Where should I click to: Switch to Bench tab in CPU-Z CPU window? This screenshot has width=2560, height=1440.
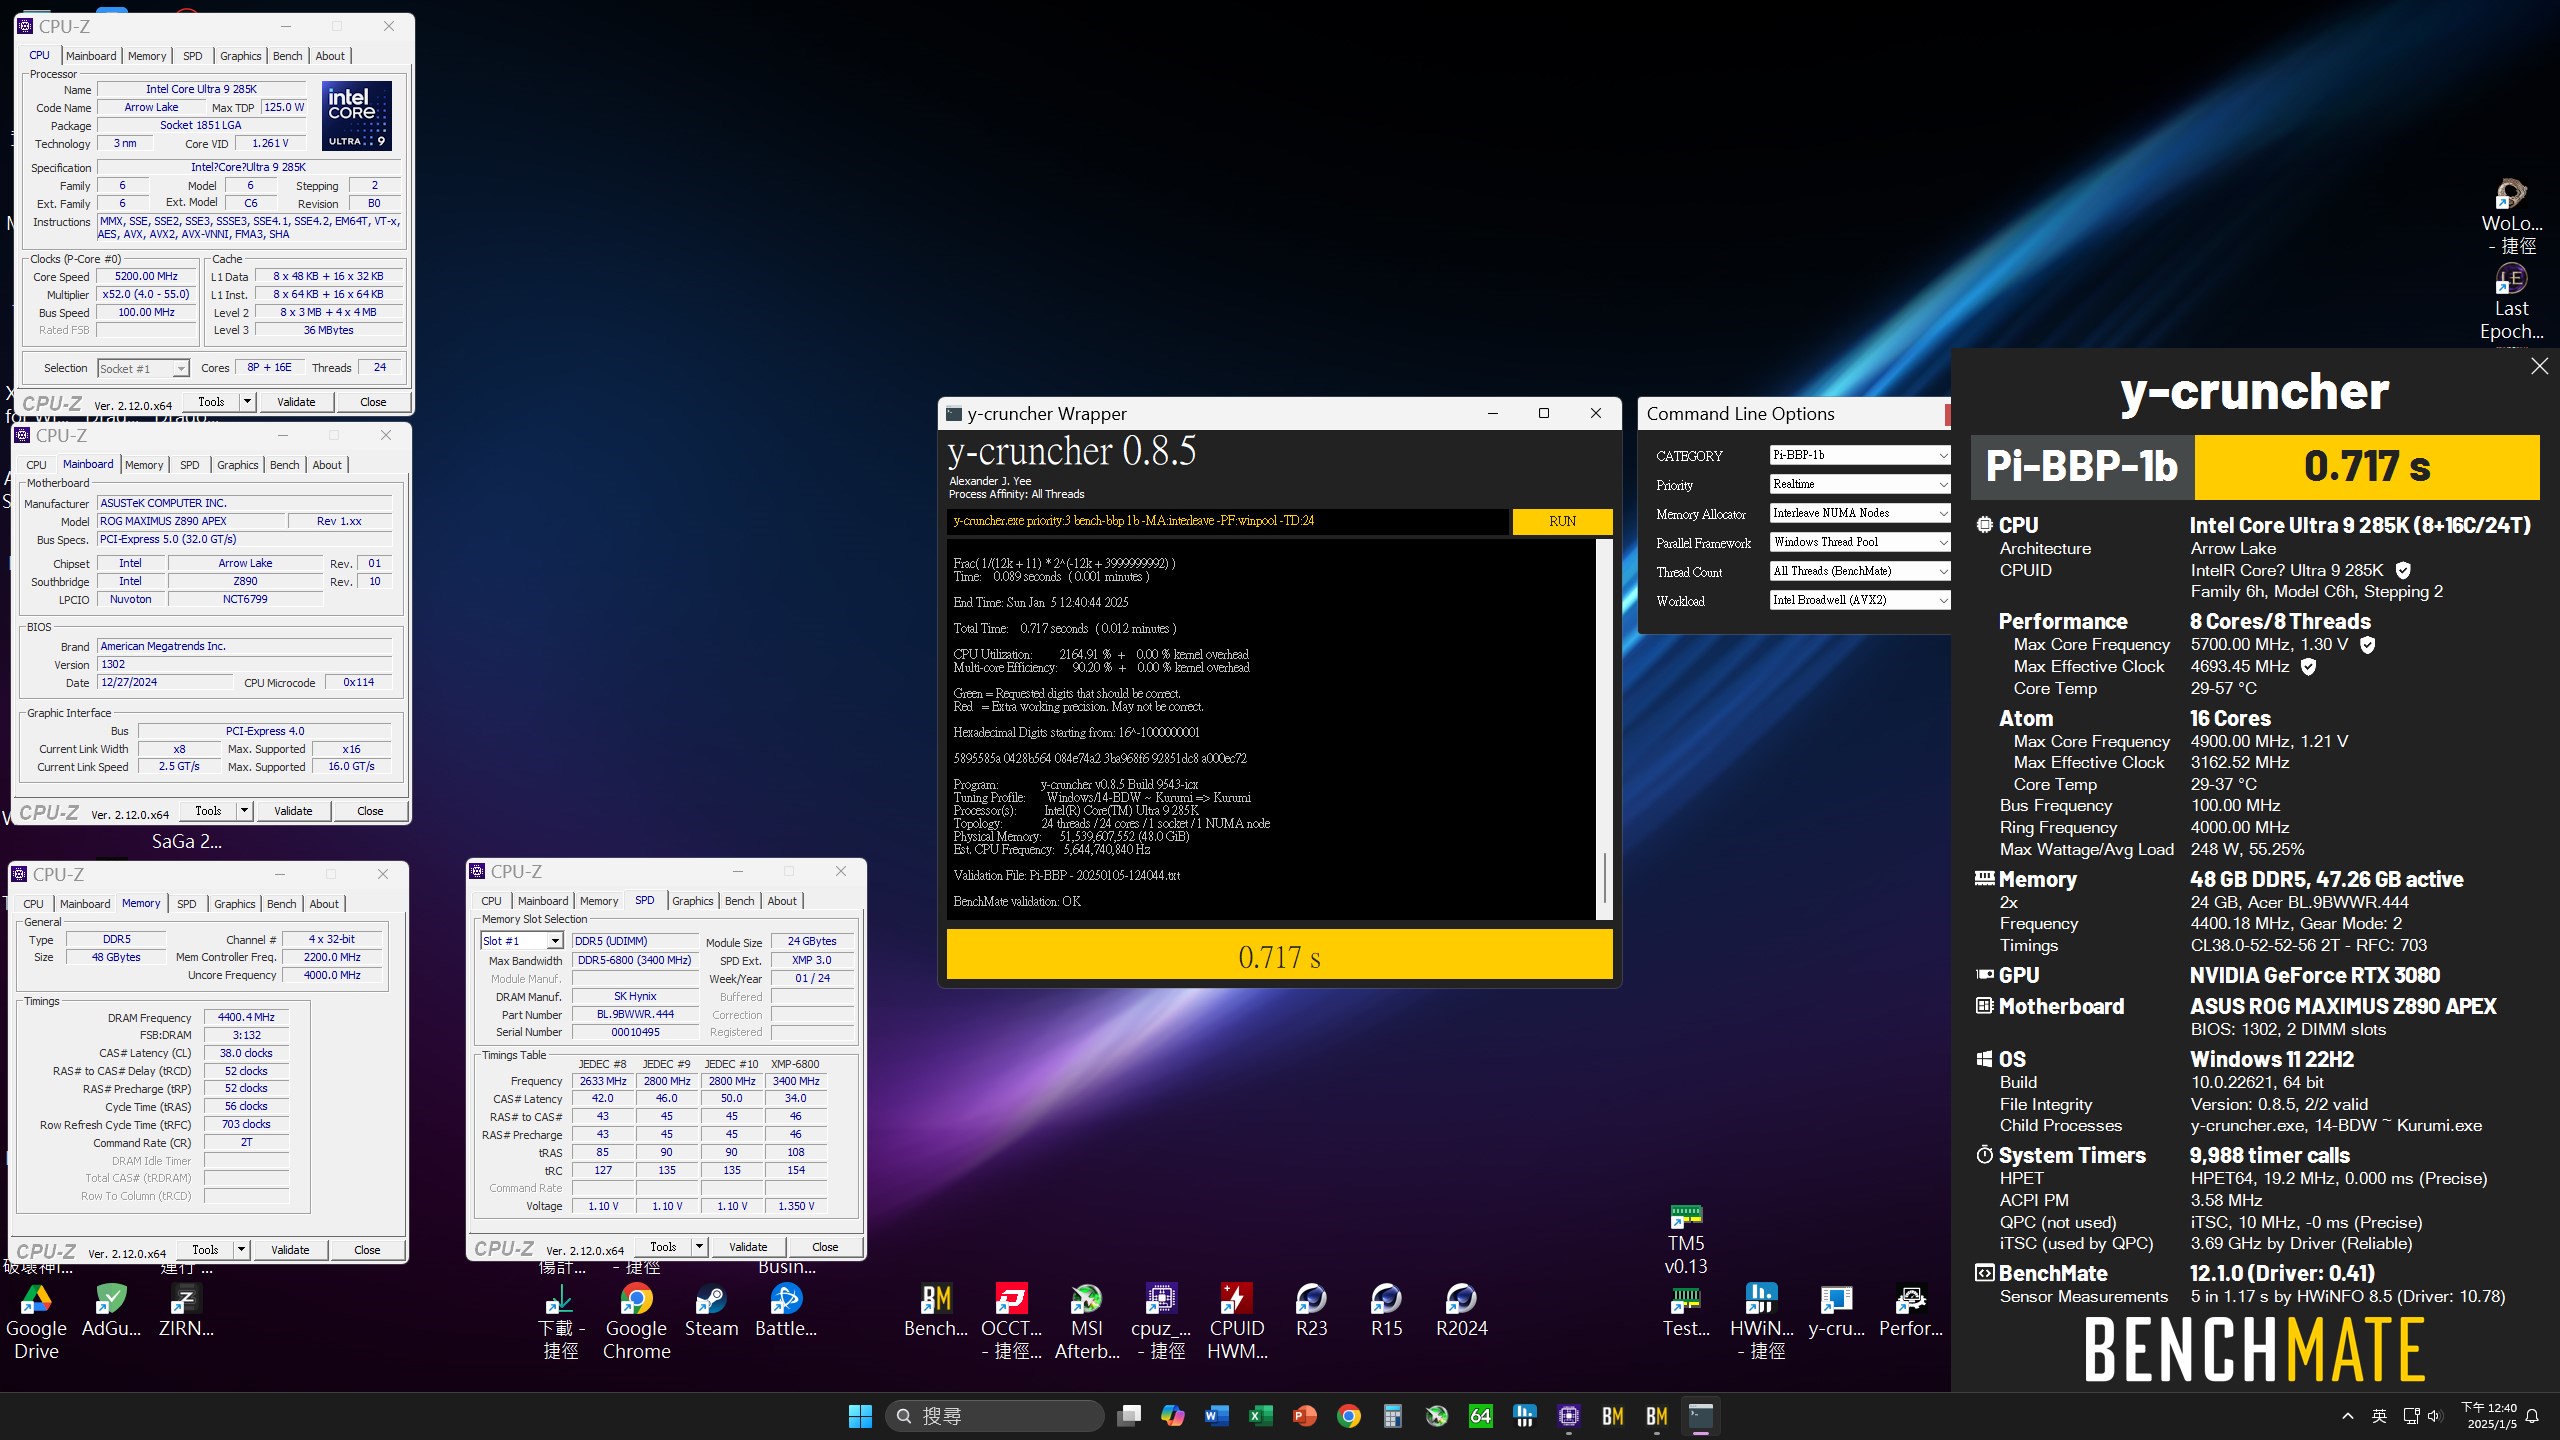287,56
